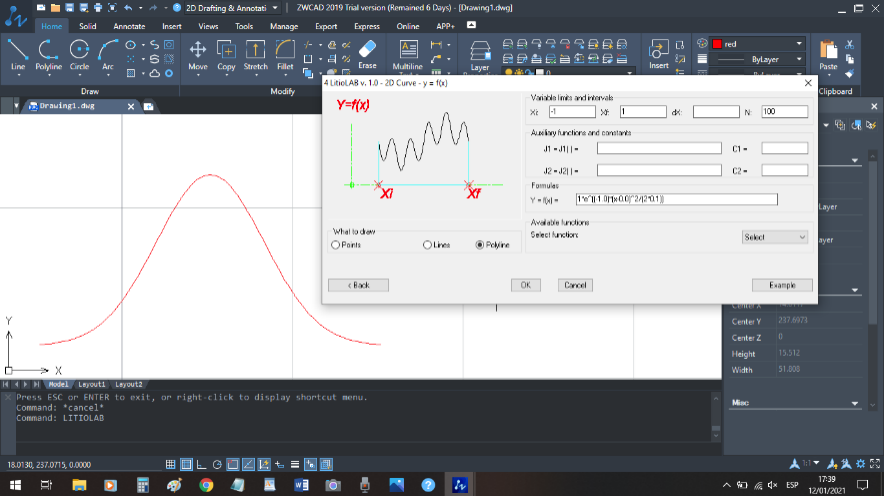884x498 pixels.
Task: Toggle polar tracking in status bar
Action: click(217, 465)
